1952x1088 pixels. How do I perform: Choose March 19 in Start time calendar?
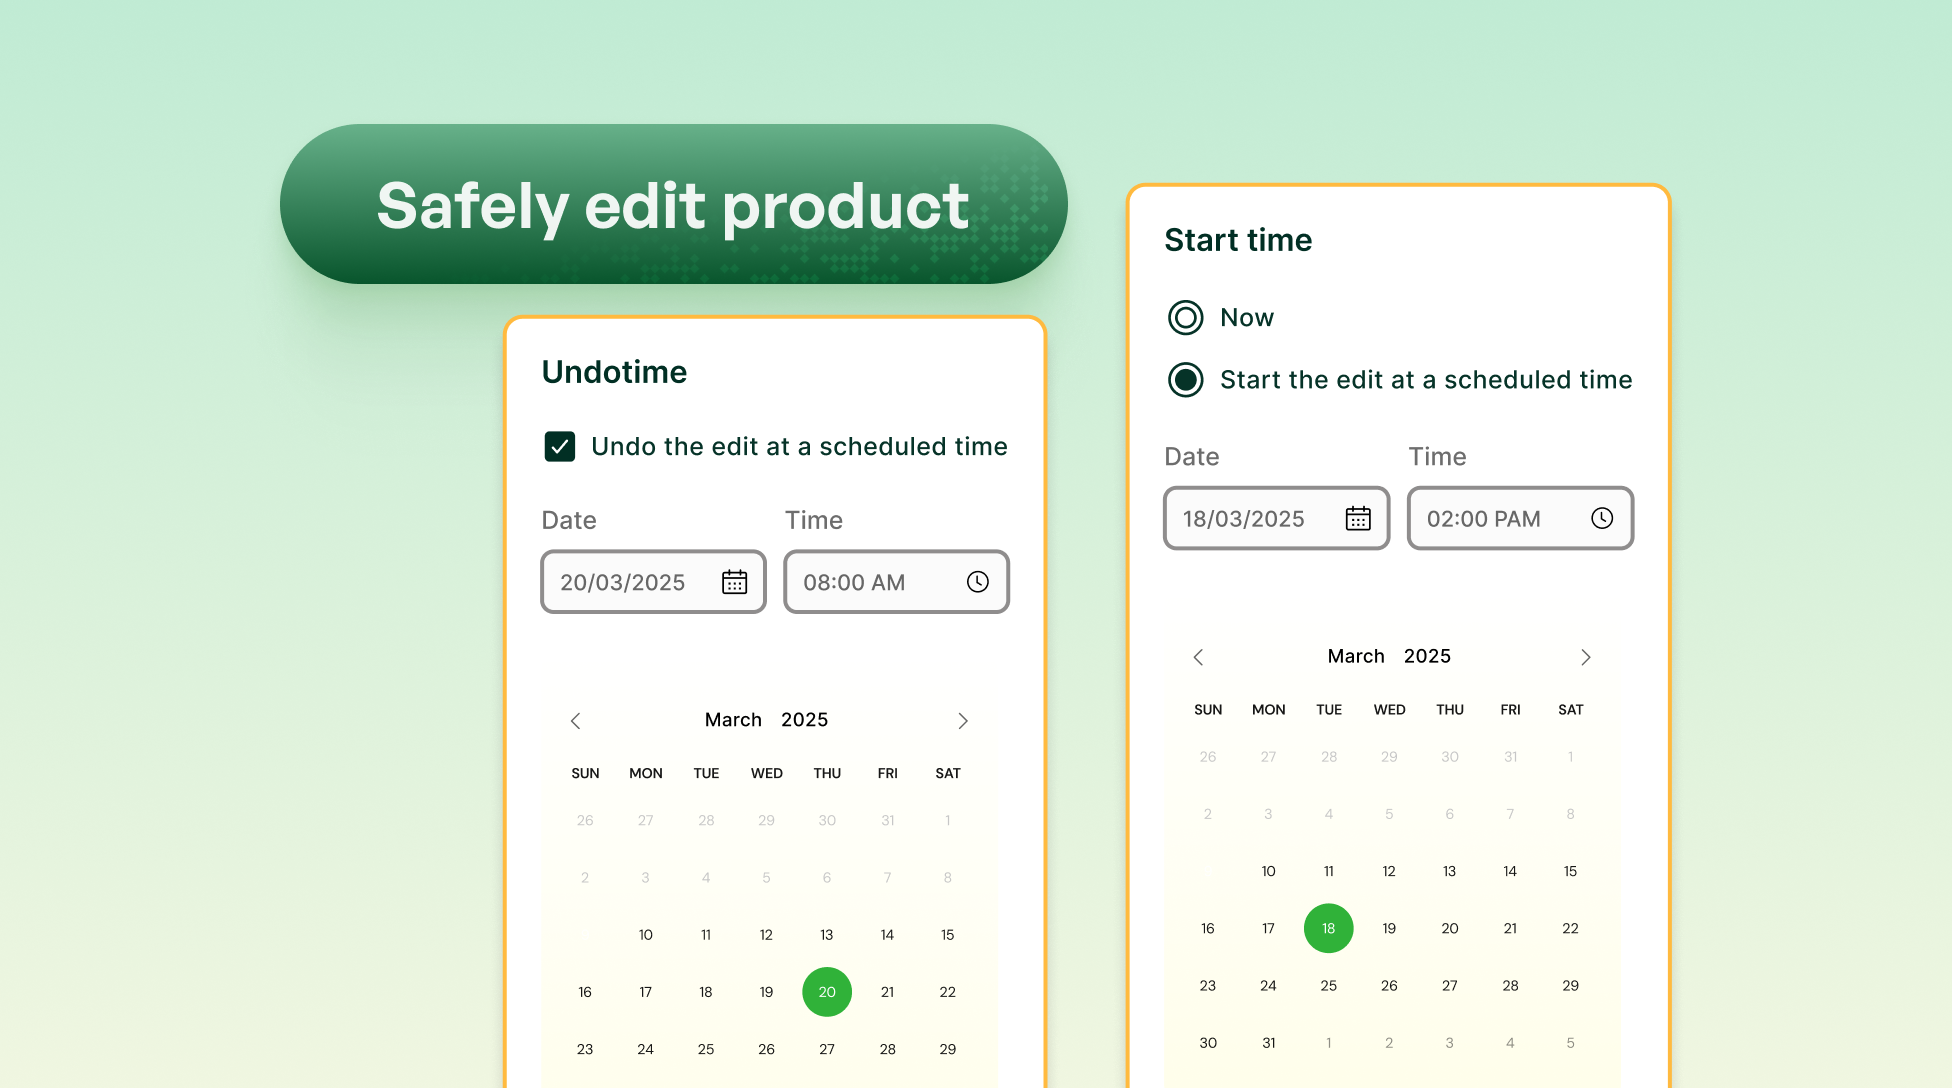point(1389,928)
